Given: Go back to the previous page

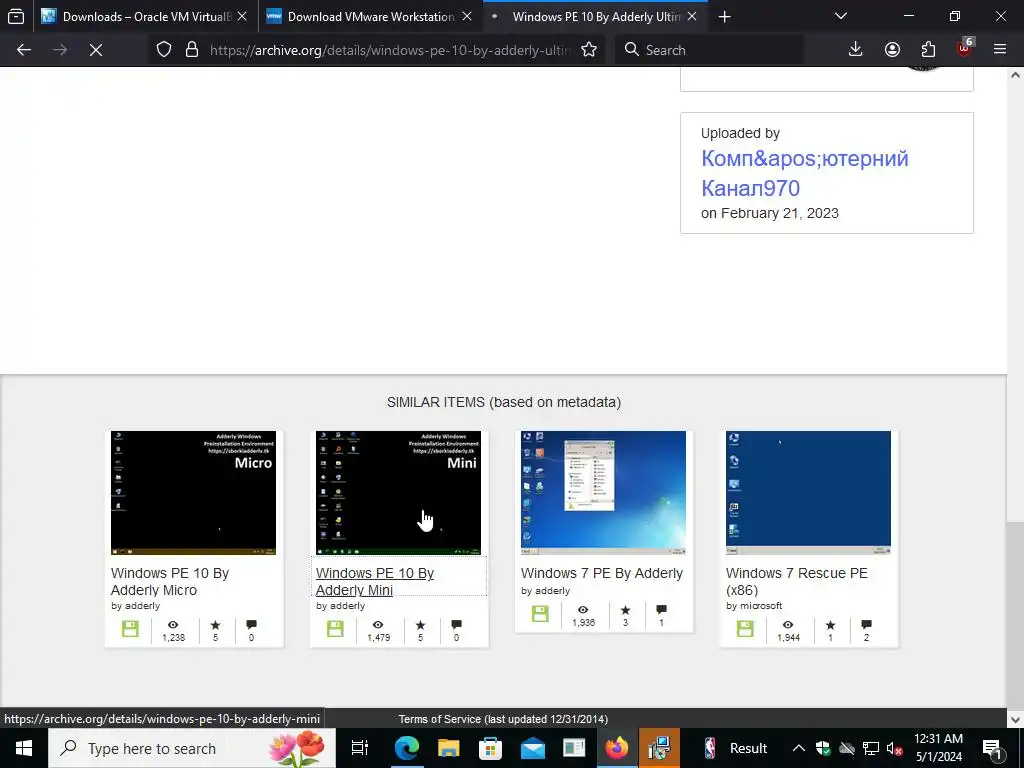Looking at the screenshot, I should coord(24,50).
